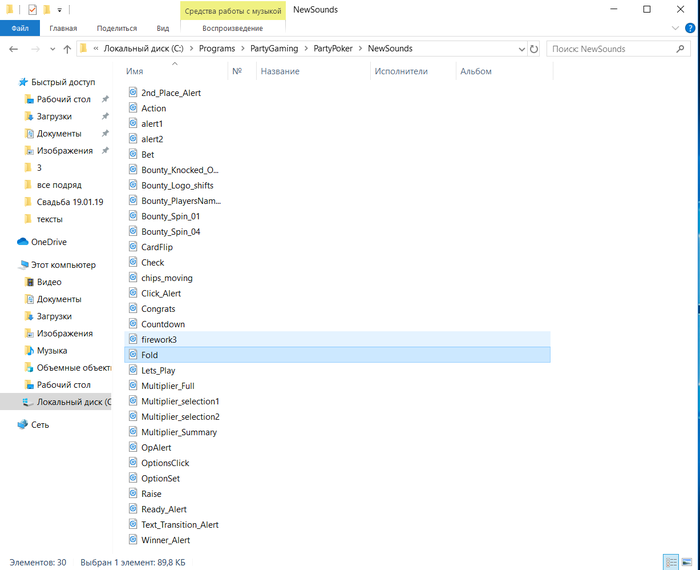Viewport: 700px width, 570px height.
Task: Open help with the question mark icon
Action: [690, 28]
